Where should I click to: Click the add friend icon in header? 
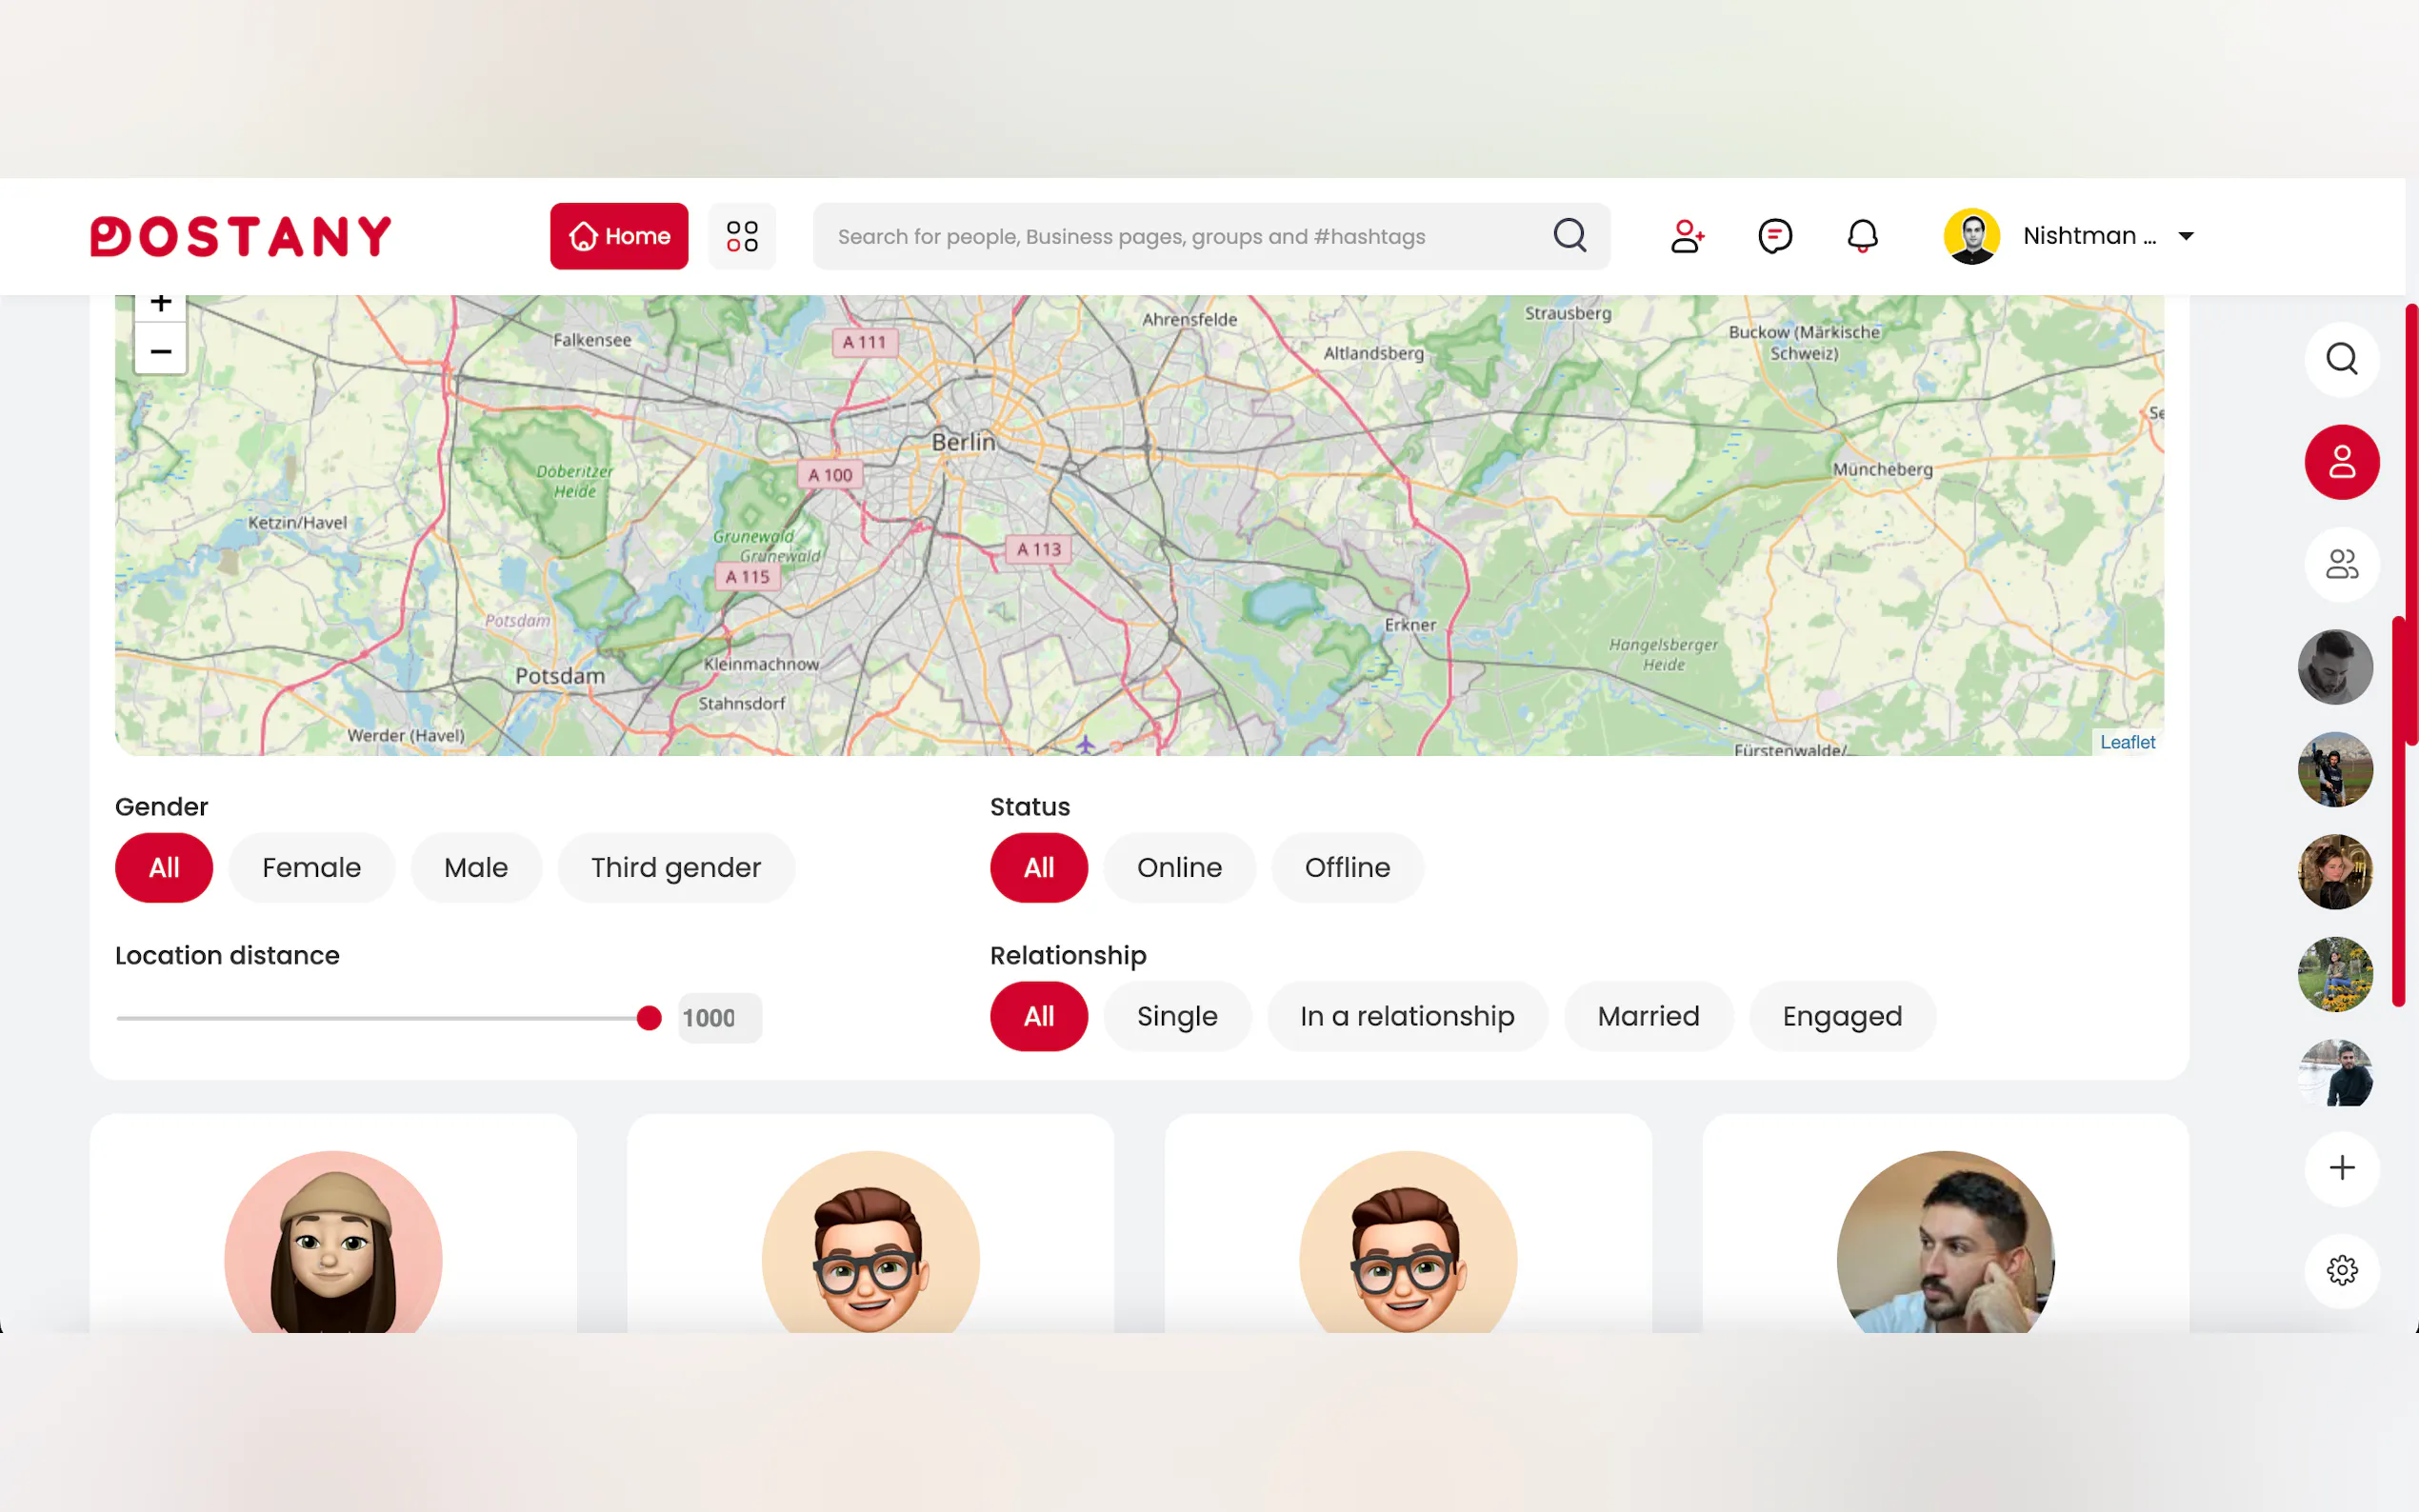pos(1686,237)
